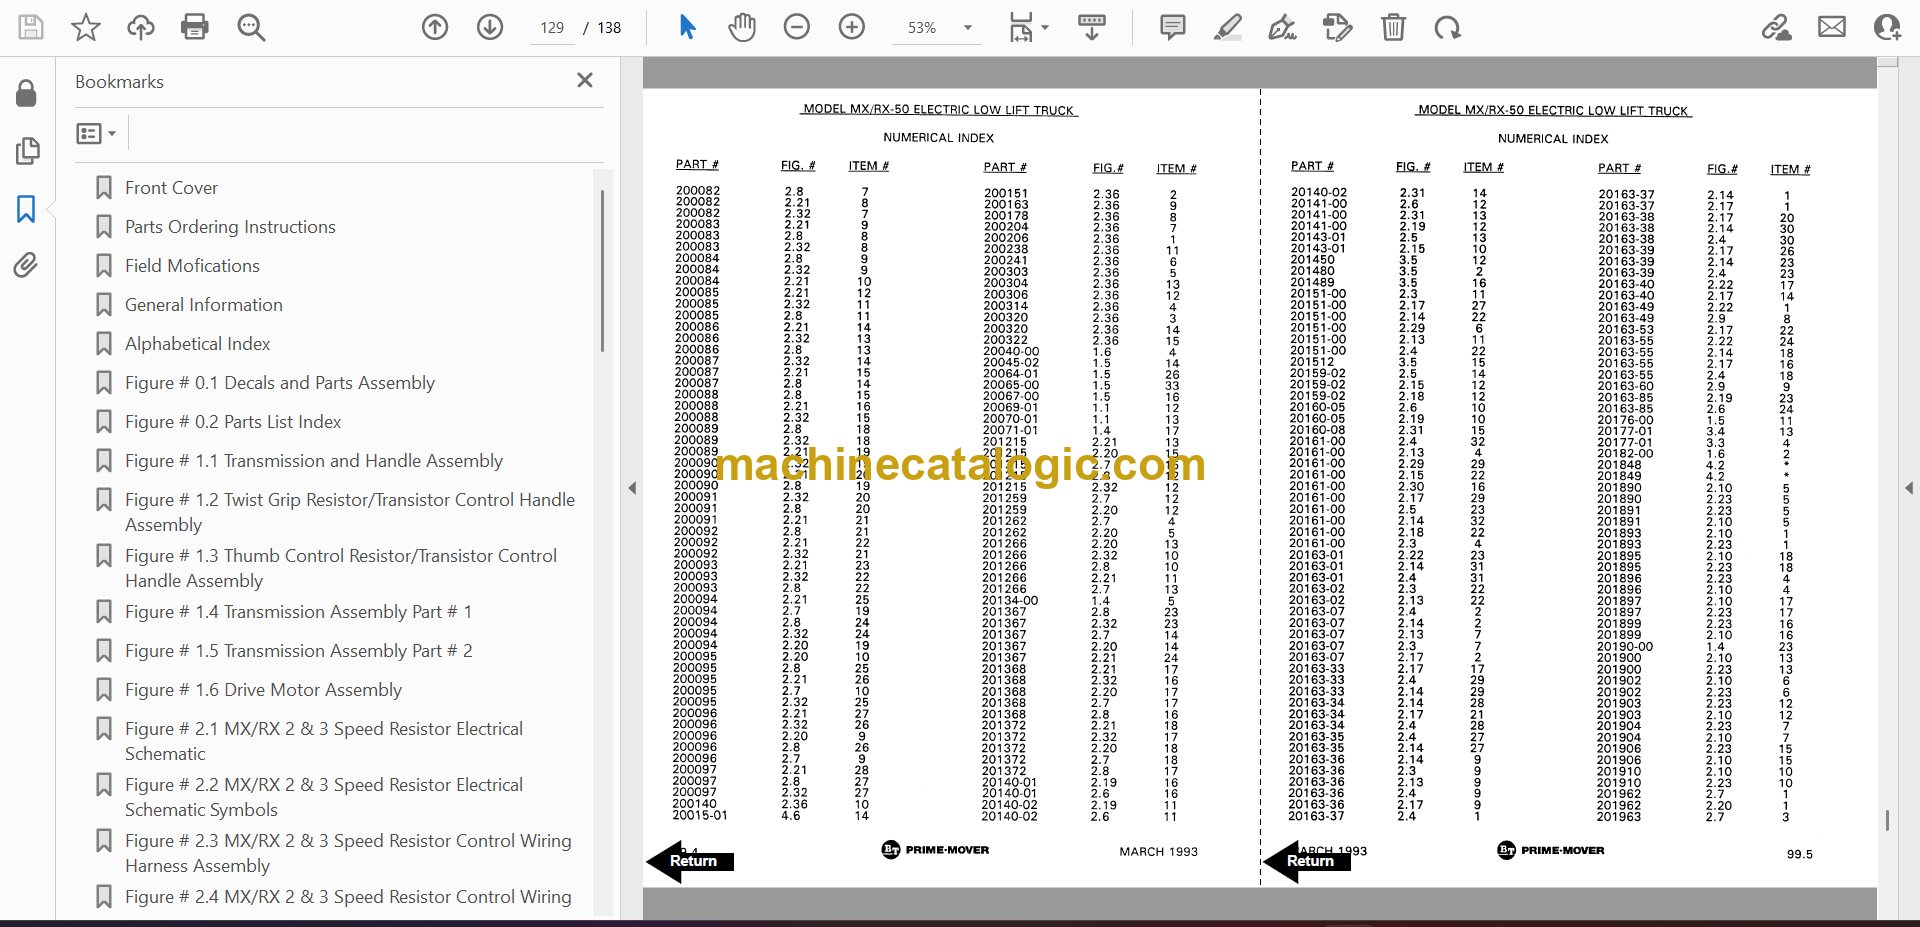The image size is (1920, 927).
Task: Open Figure # 1.3 Thumb Control Resistor bookmark
Action: pyautogui.click(x=340, y=568)
